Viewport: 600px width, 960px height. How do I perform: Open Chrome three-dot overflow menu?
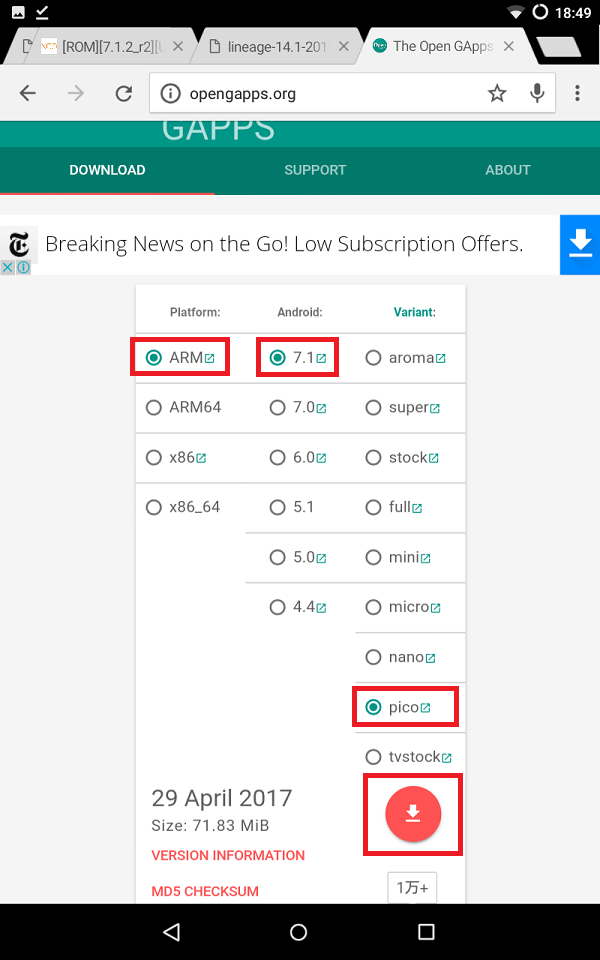(577, 93)
